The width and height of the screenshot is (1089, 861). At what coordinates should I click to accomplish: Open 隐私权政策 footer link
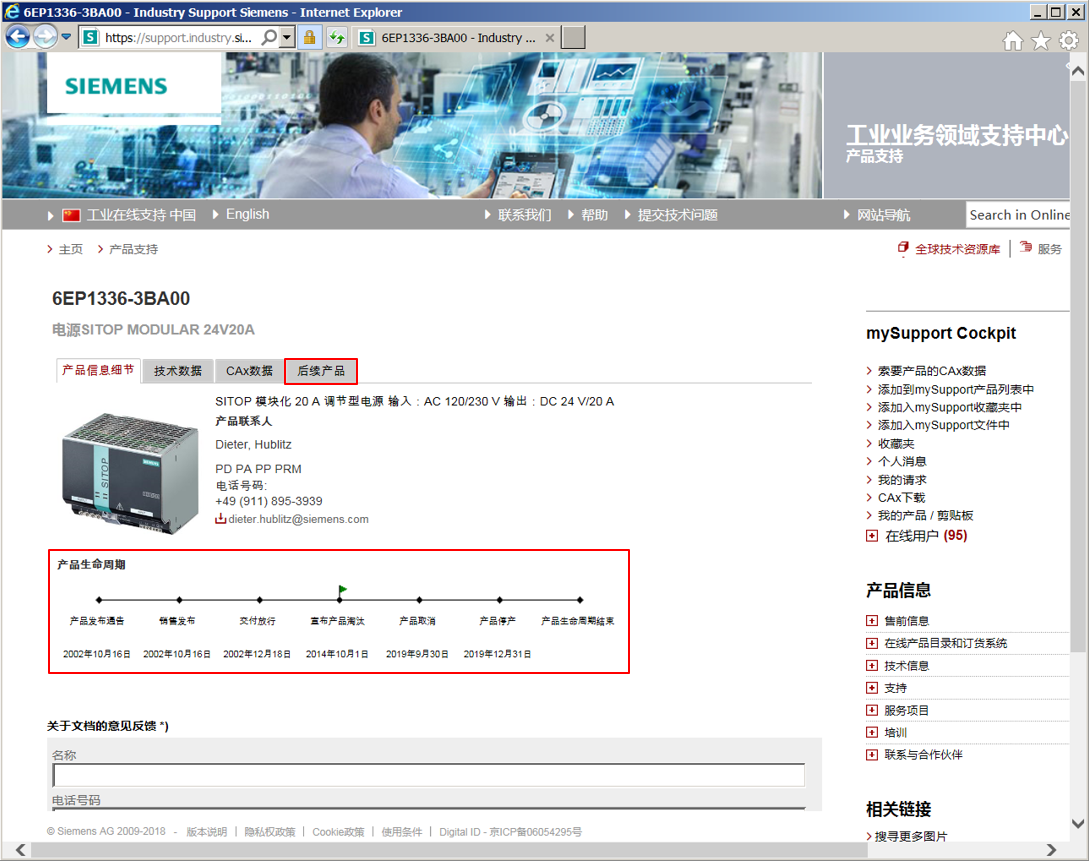pos(269,832)
